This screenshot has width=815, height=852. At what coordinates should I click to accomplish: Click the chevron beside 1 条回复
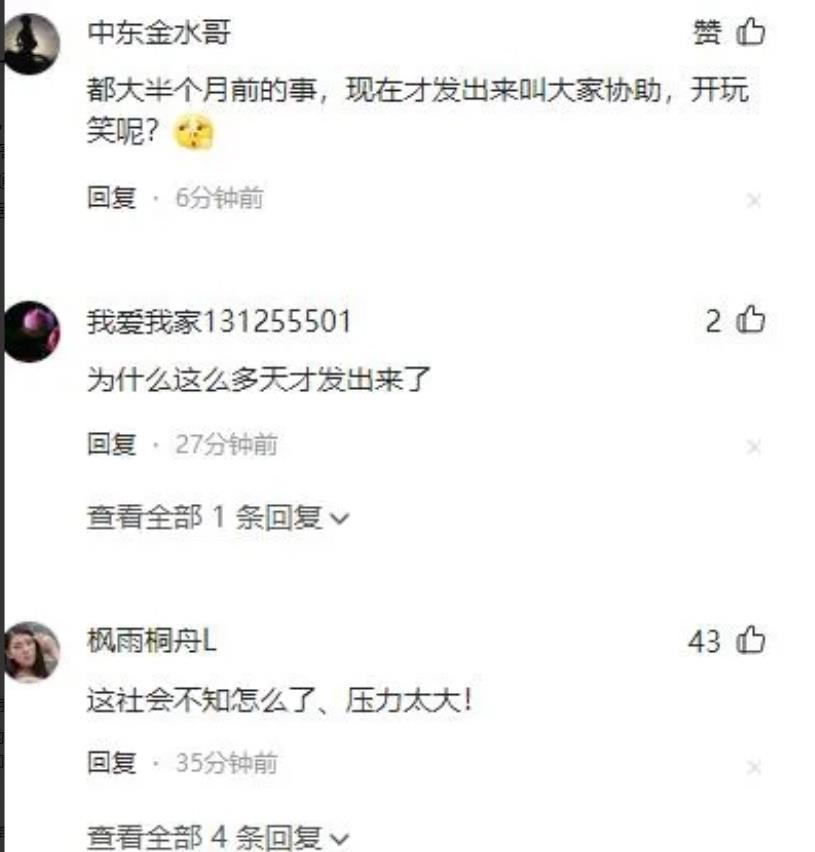340,518
